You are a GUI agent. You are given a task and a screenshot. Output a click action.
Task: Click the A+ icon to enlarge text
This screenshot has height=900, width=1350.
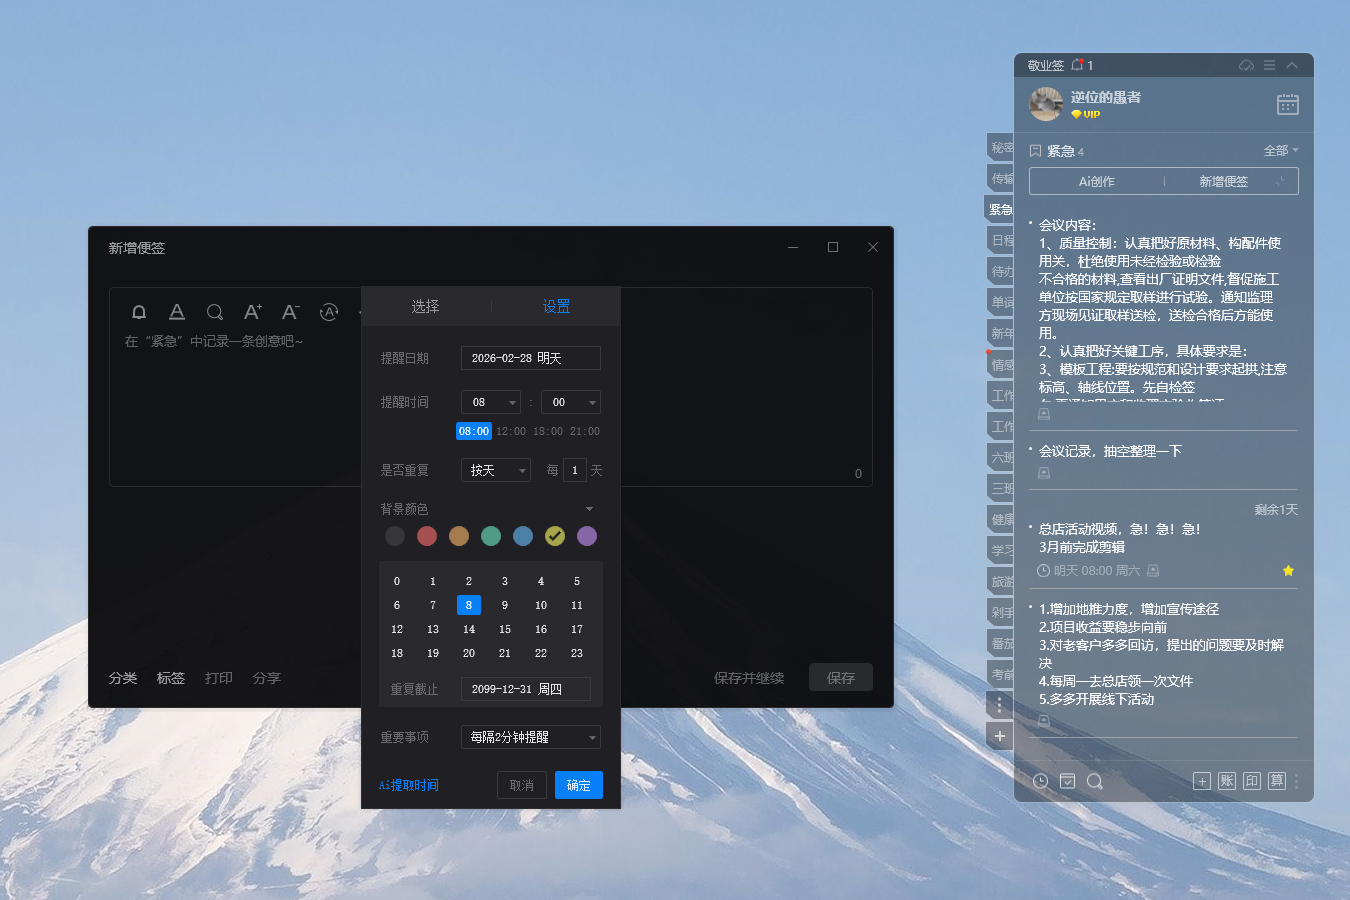[252, 312]
